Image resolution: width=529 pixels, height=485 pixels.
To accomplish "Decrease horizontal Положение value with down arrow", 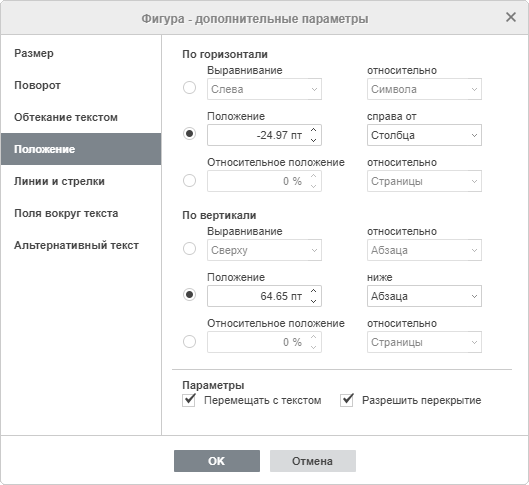I will click(313, 140).
